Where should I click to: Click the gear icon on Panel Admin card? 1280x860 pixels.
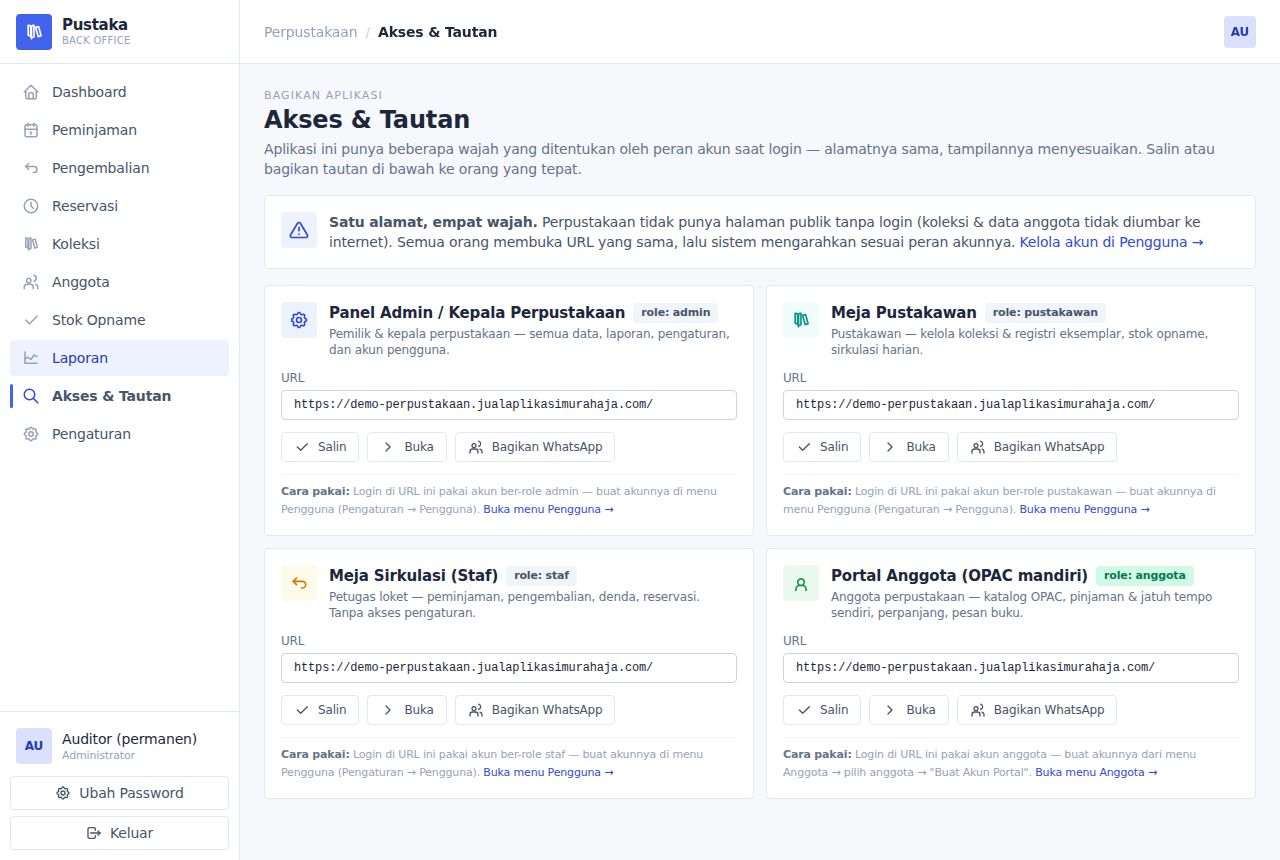pos(299,320)
